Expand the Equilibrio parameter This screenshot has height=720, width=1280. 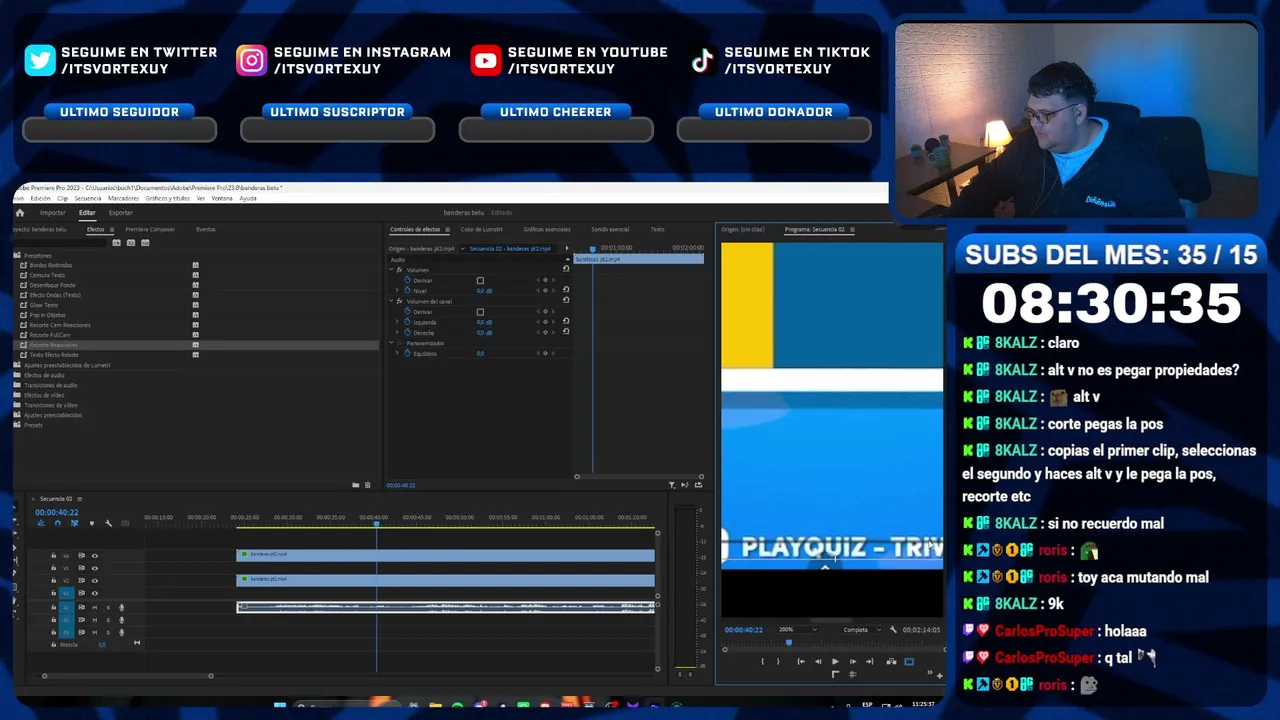coord(398,353)
